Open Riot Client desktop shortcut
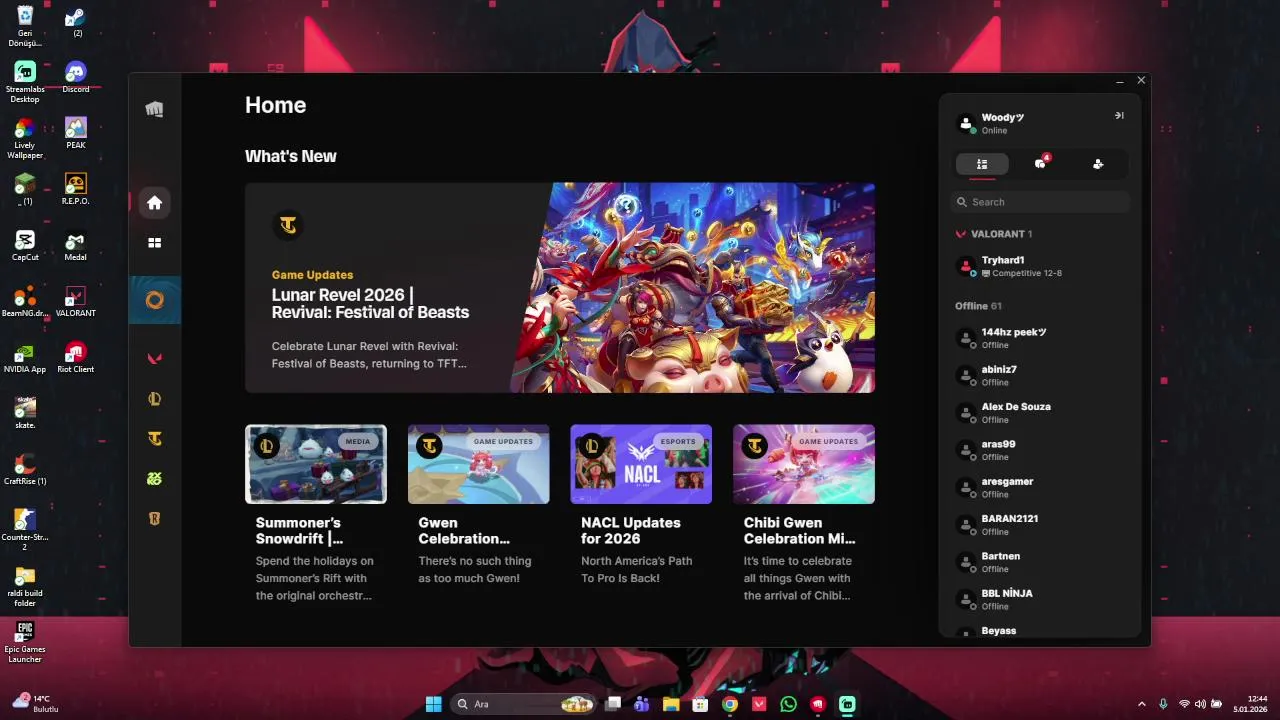This screenshot has width=1280, height=720. [75, 357]
